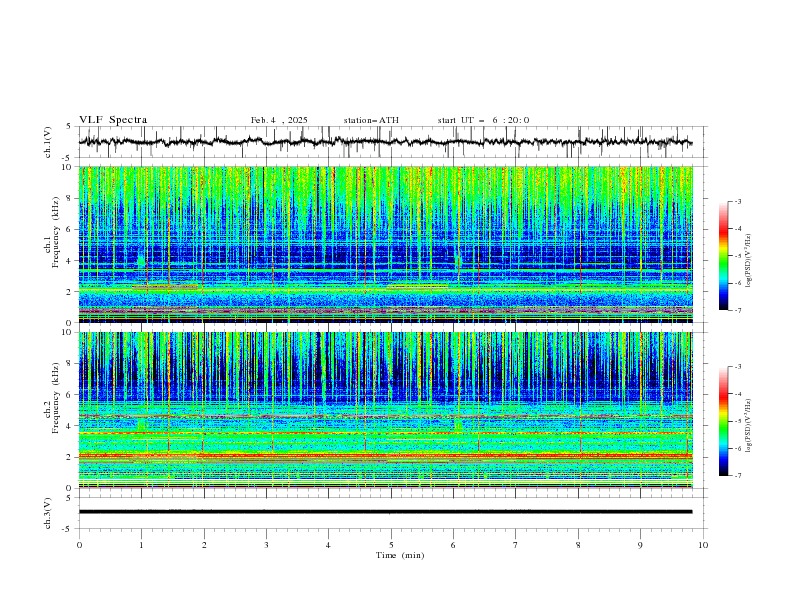Click the ch.1 'Frequency (kHz)' axis label
This screenshot has width=792, height=612.
(56, 232)
